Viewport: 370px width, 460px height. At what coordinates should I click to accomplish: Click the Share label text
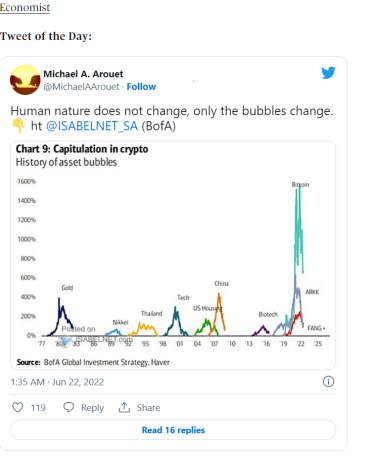(148, 408)
